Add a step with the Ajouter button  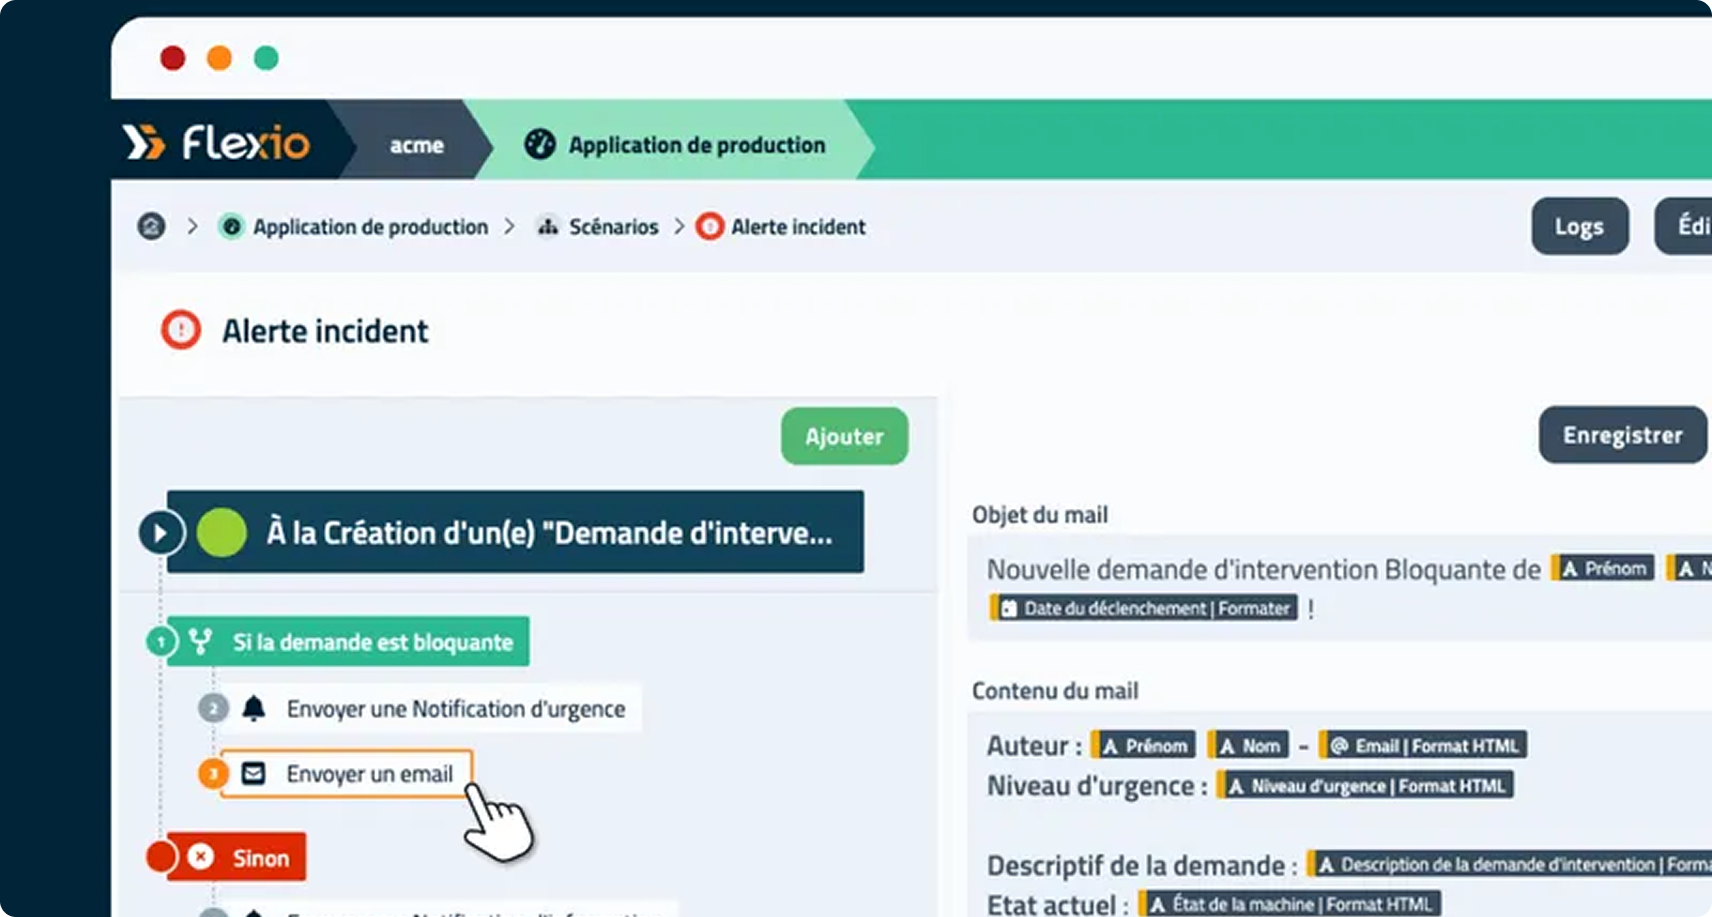(844, 436)
